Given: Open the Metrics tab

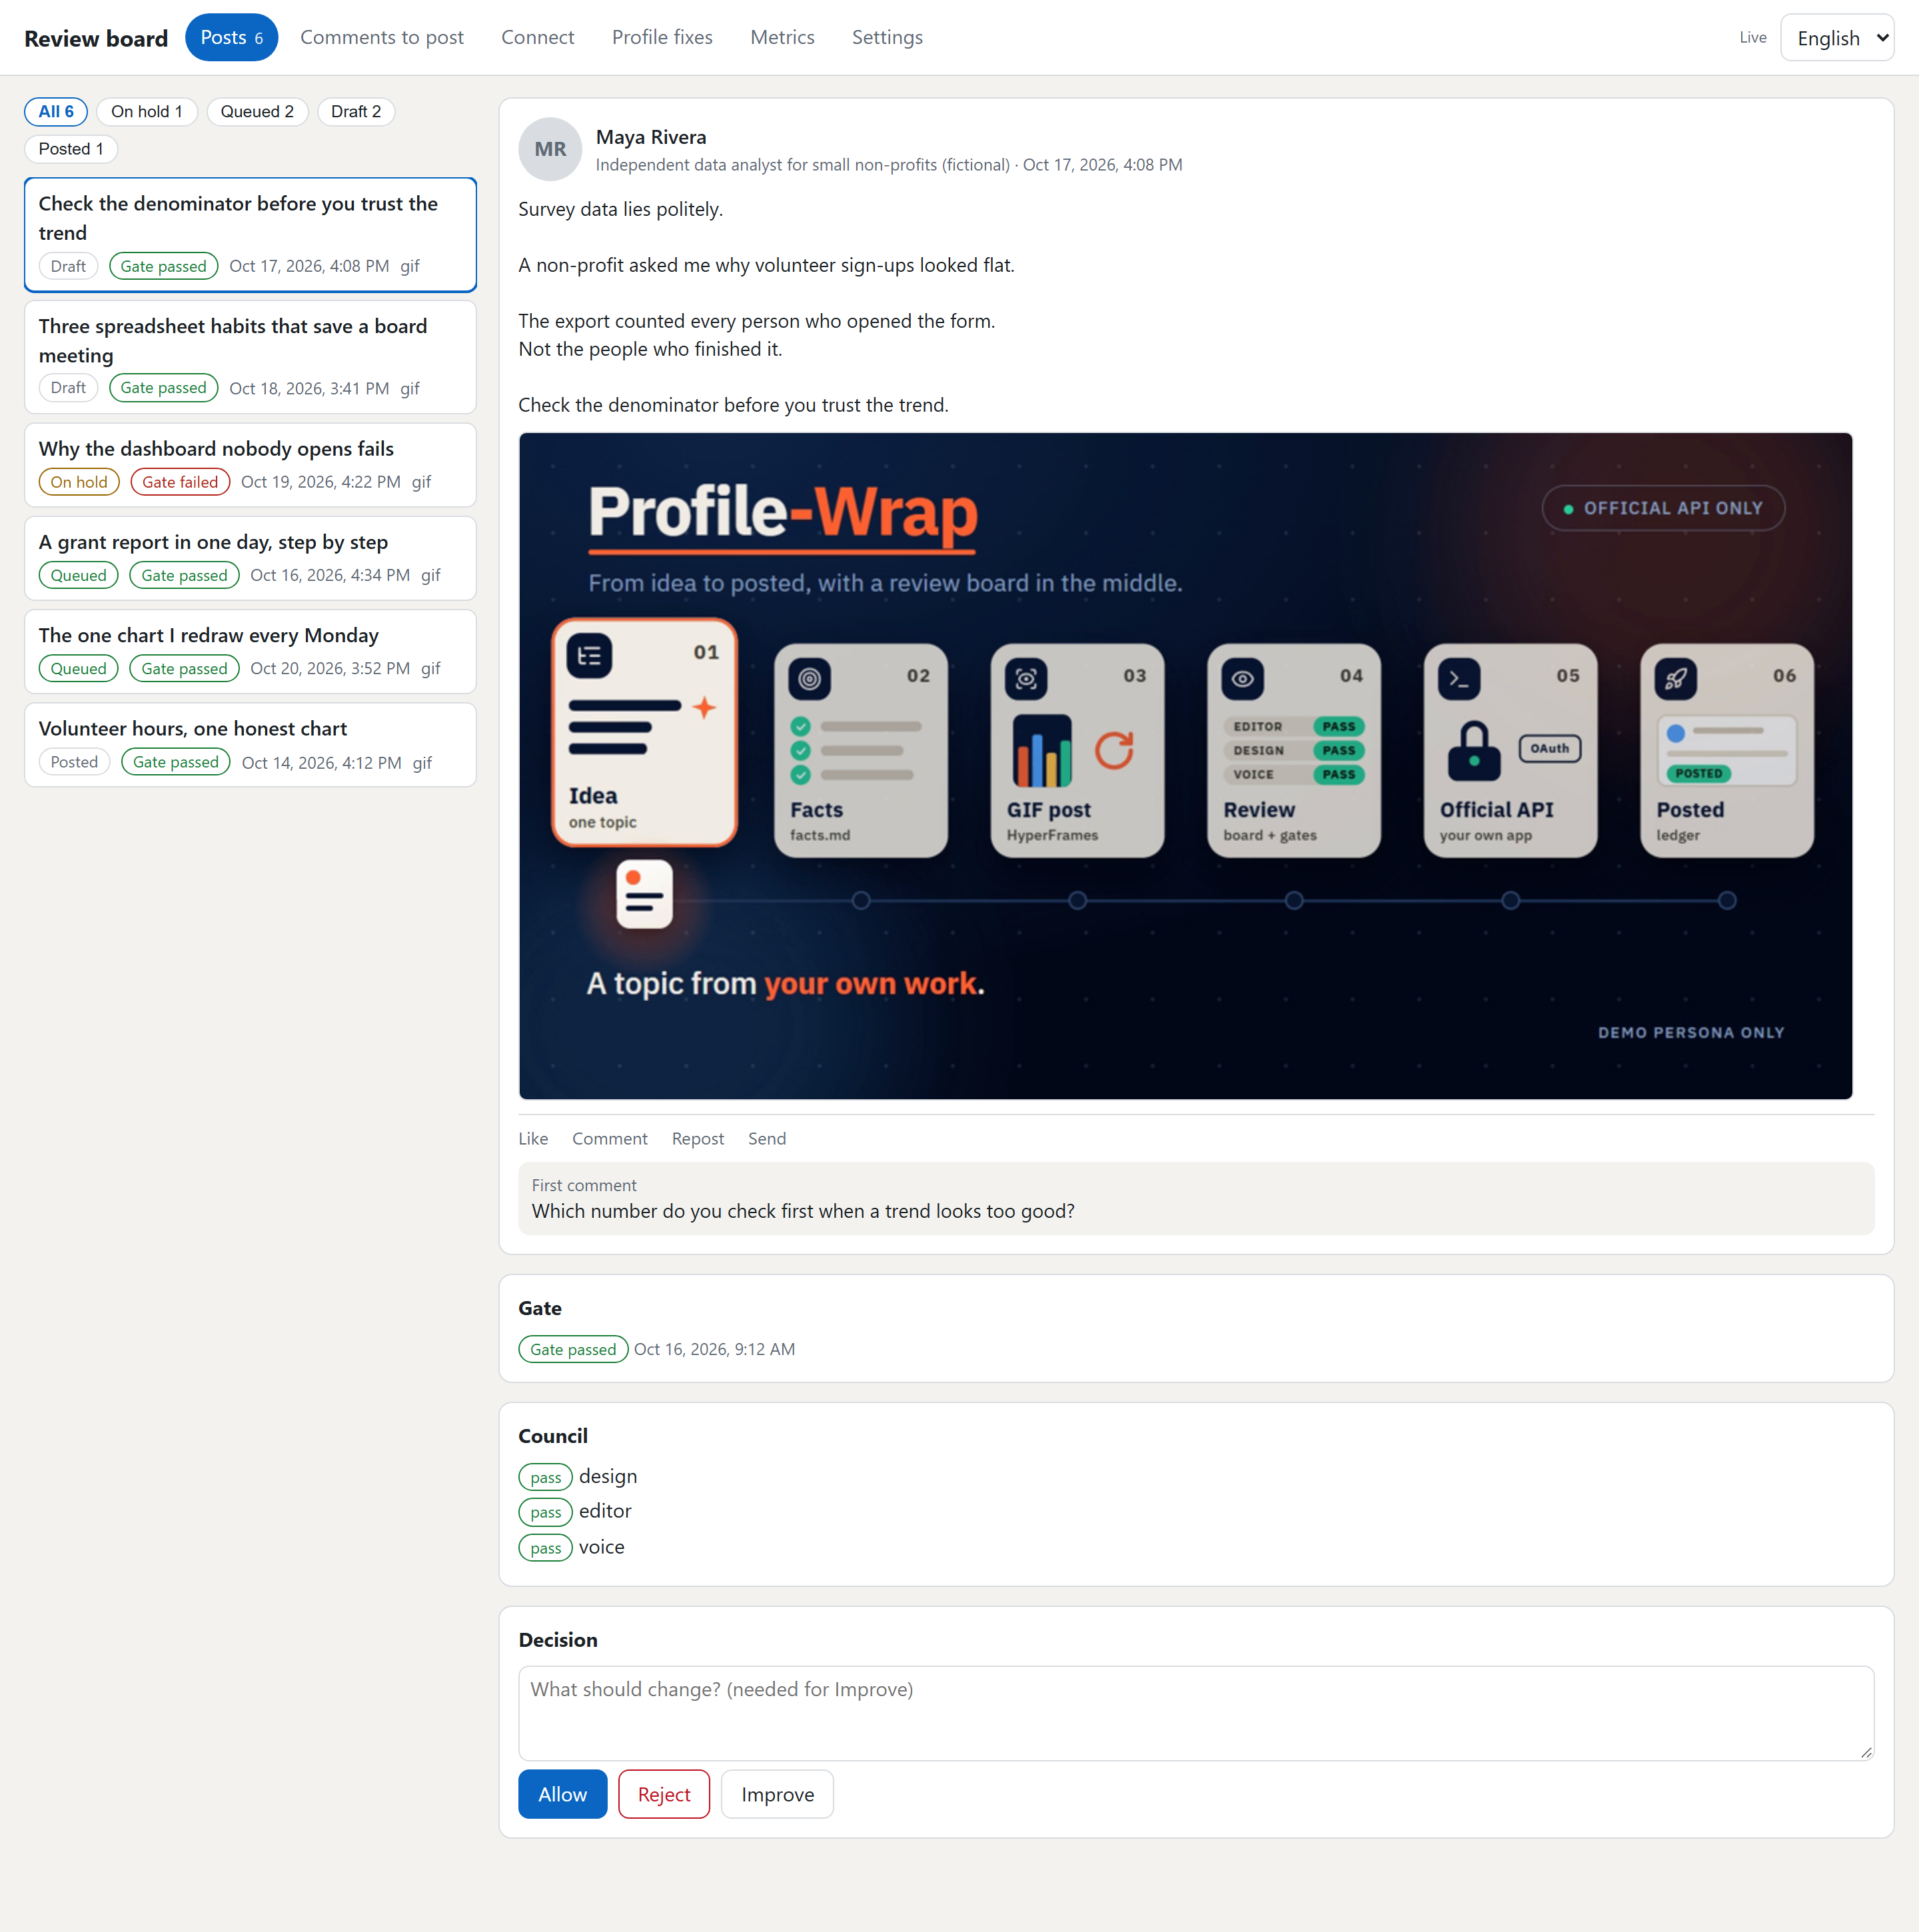Looking at the screenshot, I should 782,37.
